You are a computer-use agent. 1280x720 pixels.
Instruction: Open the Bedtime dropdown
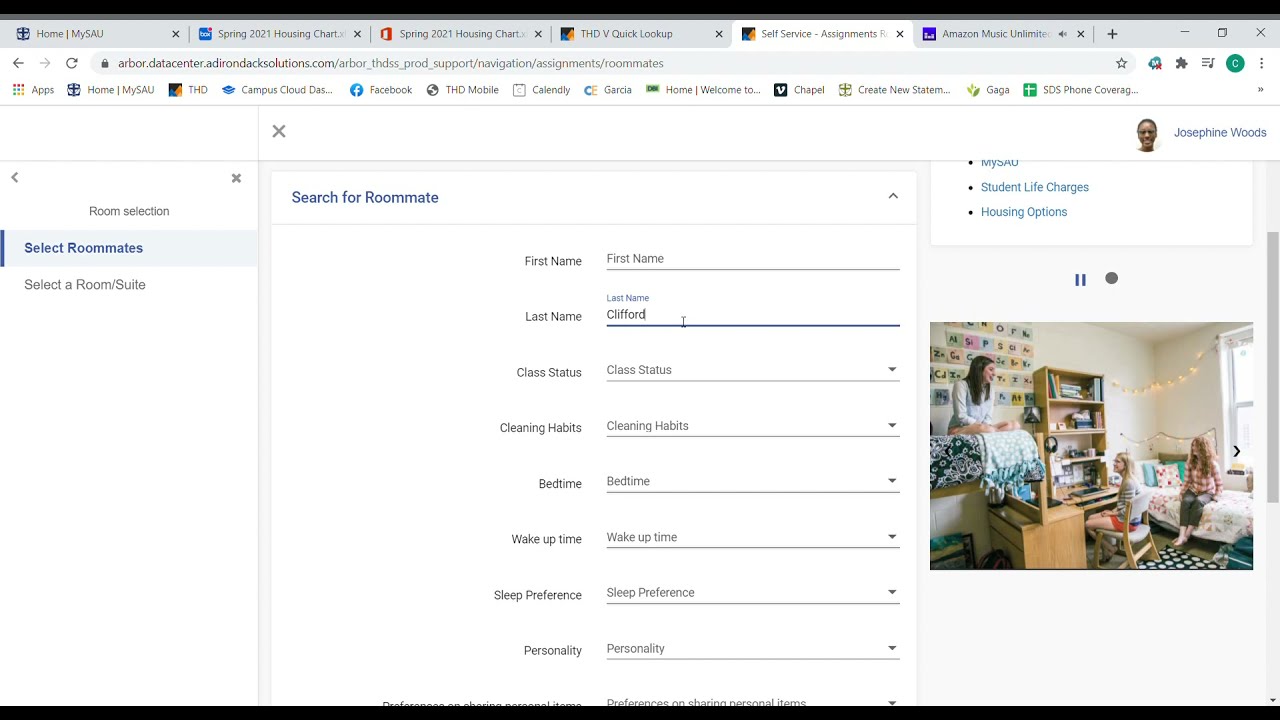[x=752, y=481]
